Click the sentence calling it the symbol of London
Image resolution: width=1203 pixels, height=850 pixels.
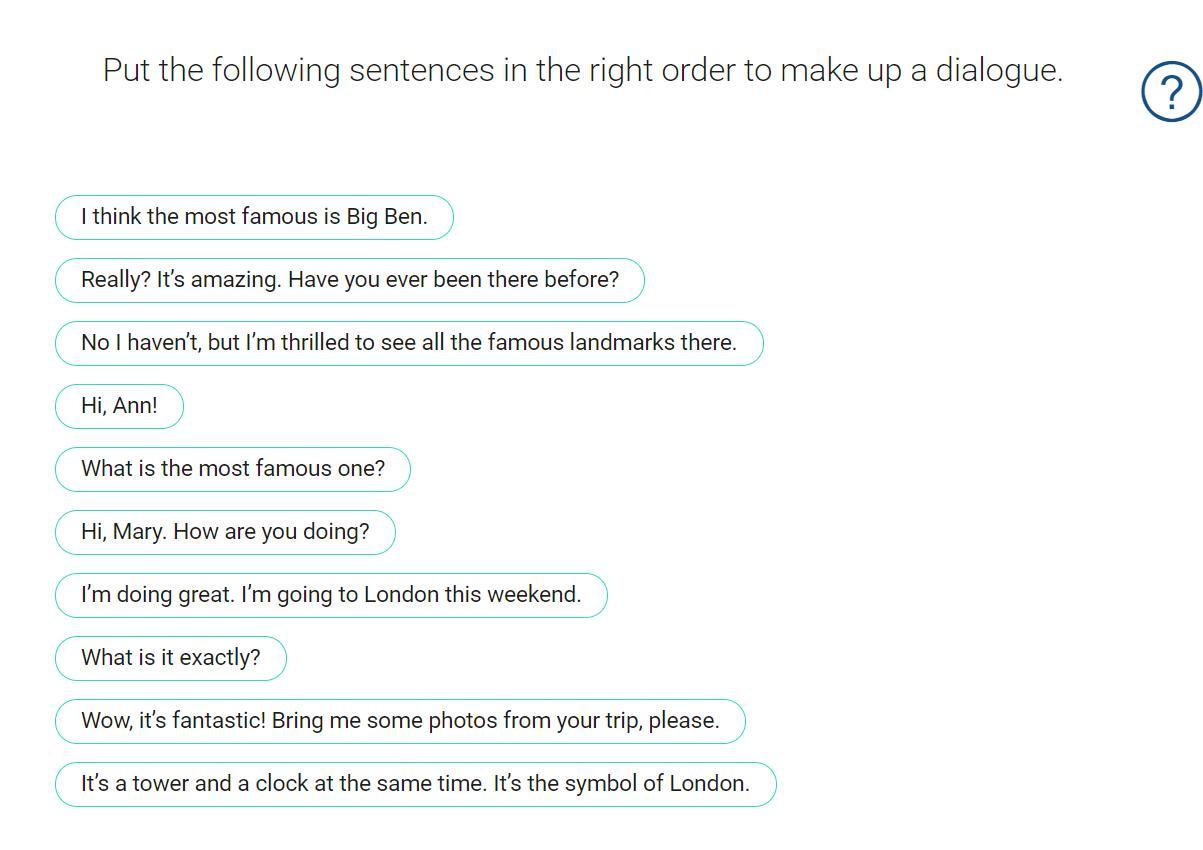click(x=415, y=784)
